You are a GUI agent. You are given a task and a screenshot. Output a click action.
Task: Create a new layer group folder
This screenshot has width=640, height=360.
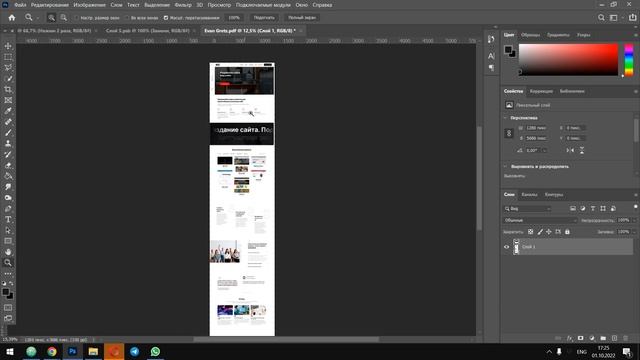coord(603,338)
